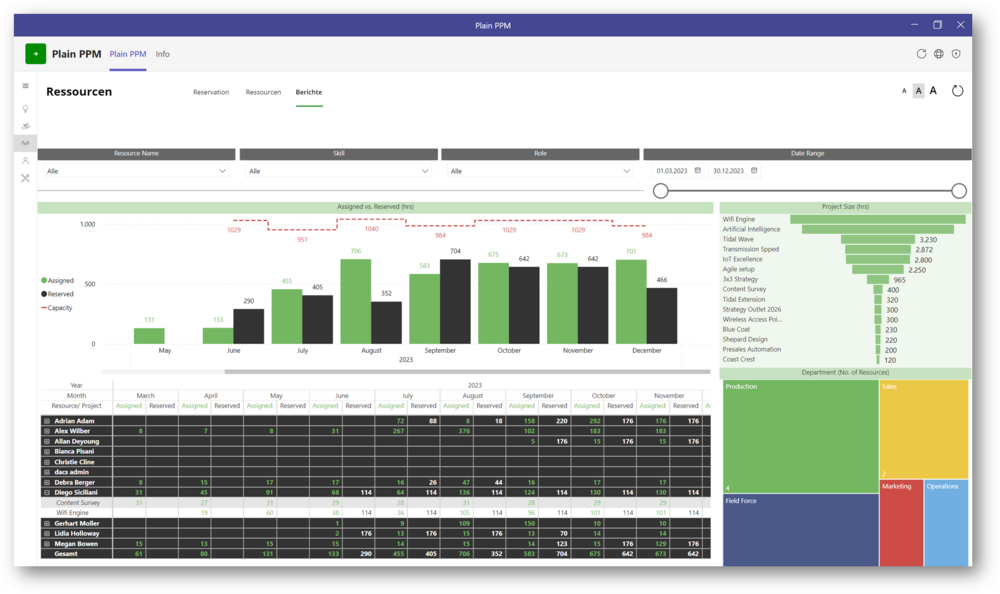Click the shield icon in the top bar
This screenshot has width=1000, height=594.
point(956,54)
